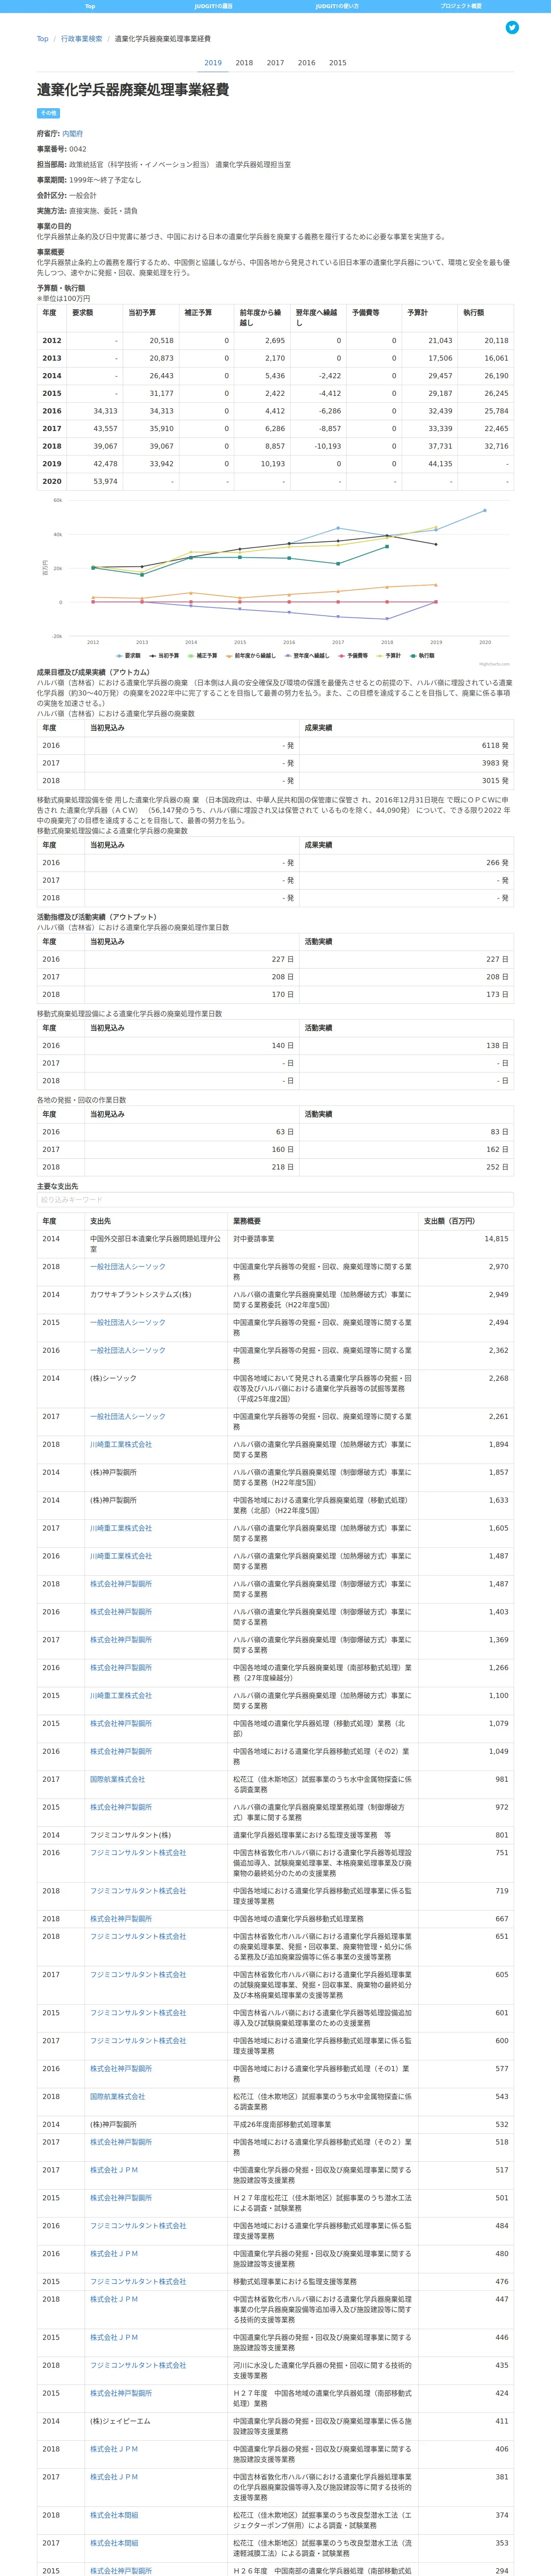Open 株式会社神戸製鋼所 in the 1,266 row
Viewport: 551px width, 2576px height.
[x=121, y=1668]
